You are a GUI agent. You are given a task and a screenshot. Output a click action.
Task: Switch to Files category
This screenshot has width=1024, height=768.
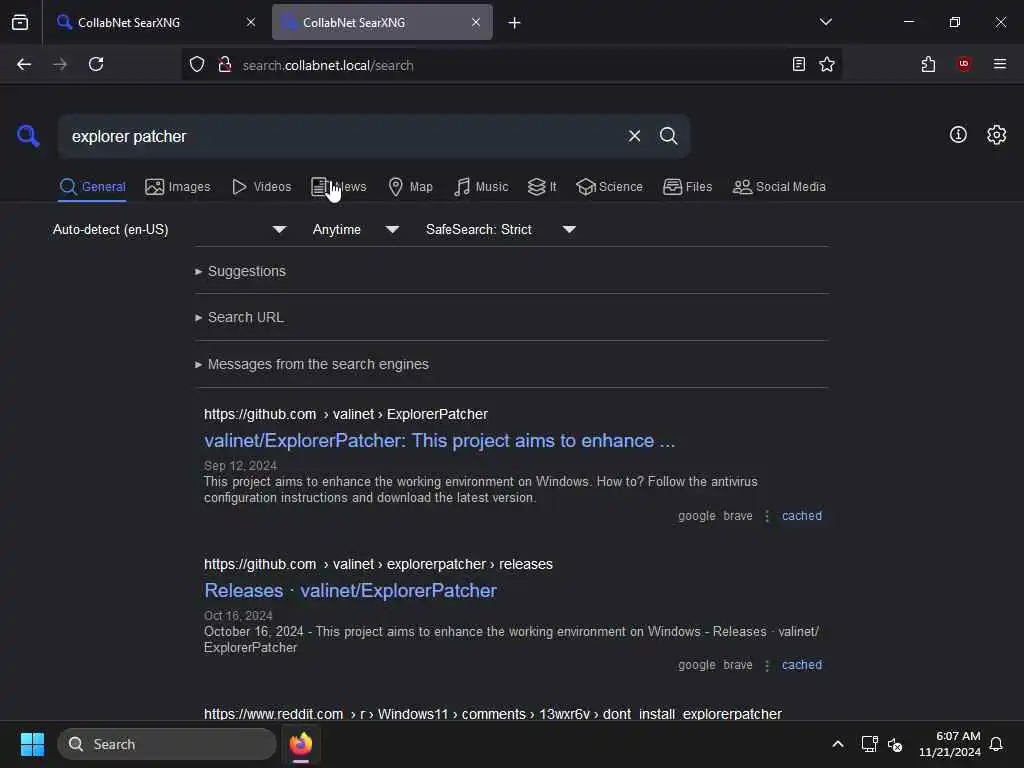click(687, 187)
